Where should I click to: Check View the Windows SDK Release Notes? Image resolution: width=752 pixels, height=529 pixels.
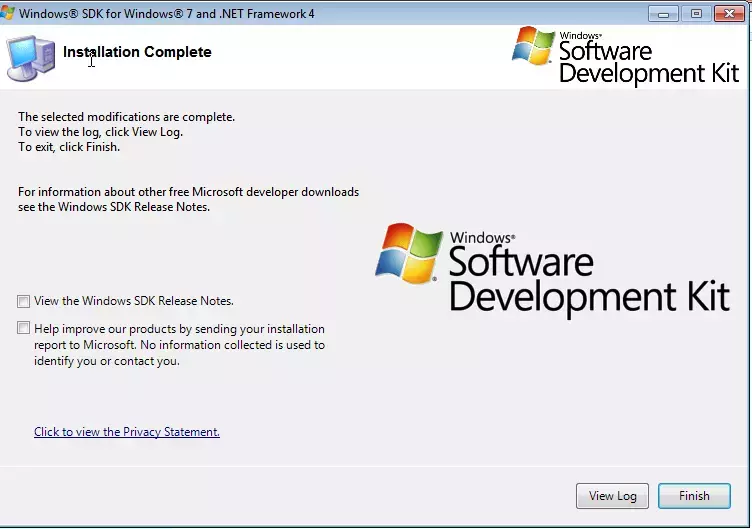point(23,301)
